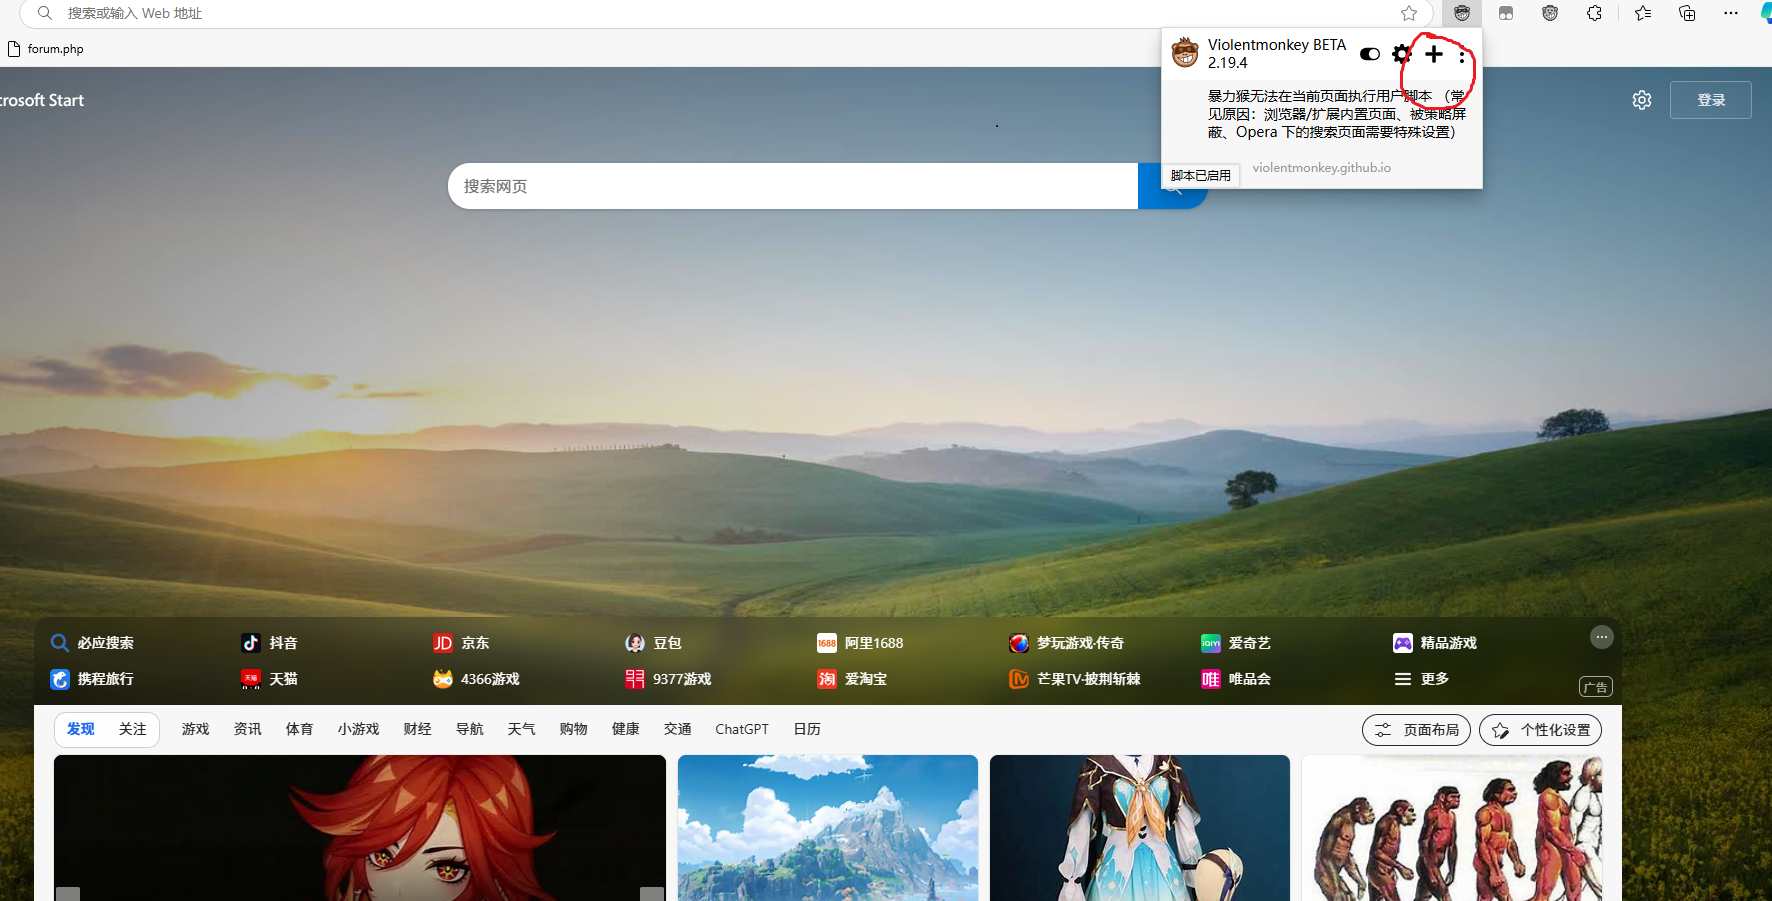This screenshot has width=1772, height=901.
Task: Expand 更多 quick links list
Action: coord(1422,679)
